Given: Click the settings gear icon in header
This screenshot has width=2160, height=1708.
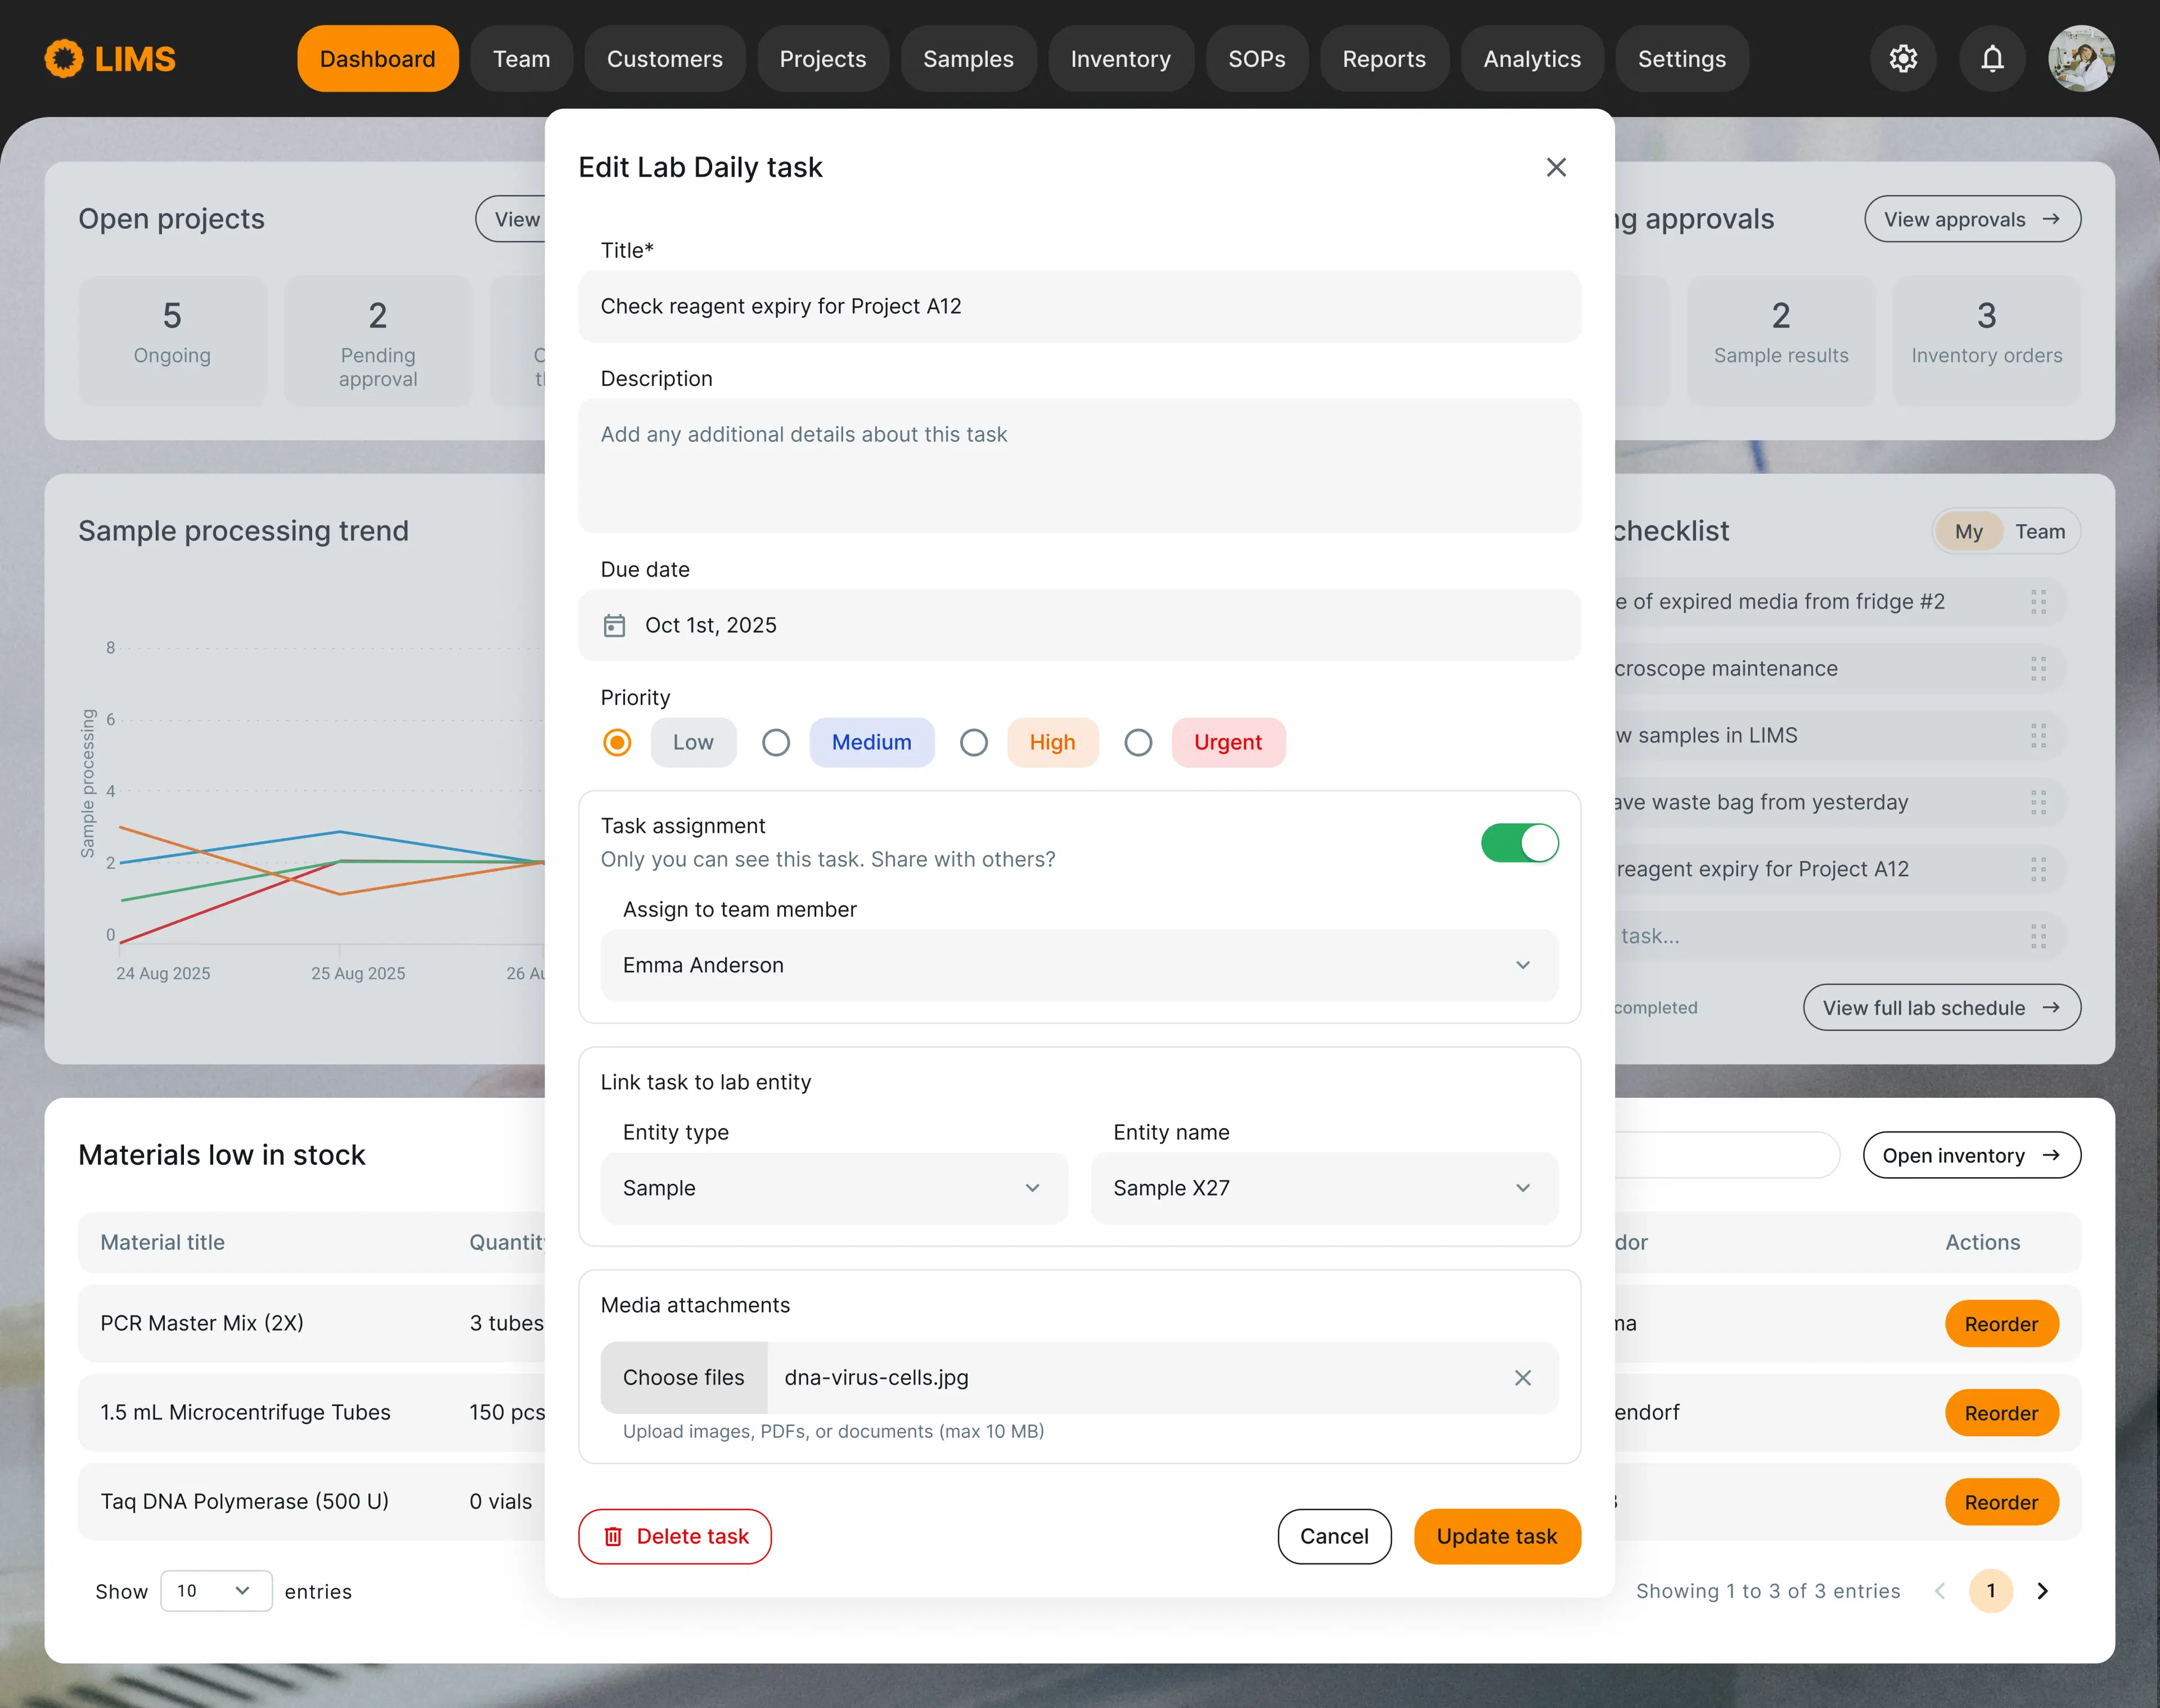Looking at the screenshot, I should 1903,59.
